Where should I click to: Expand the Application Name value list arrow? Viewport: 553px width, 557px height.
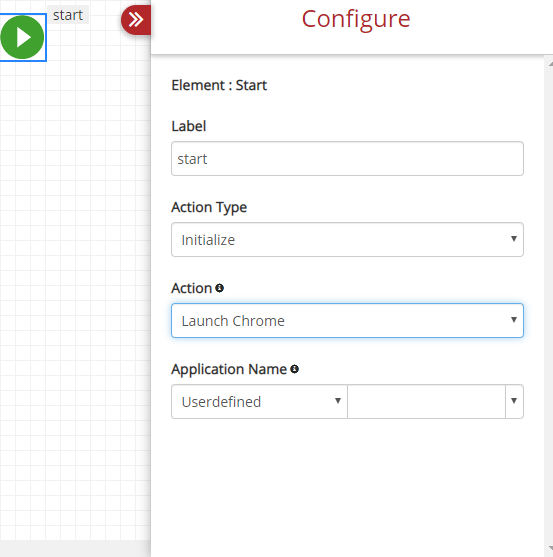514,401
